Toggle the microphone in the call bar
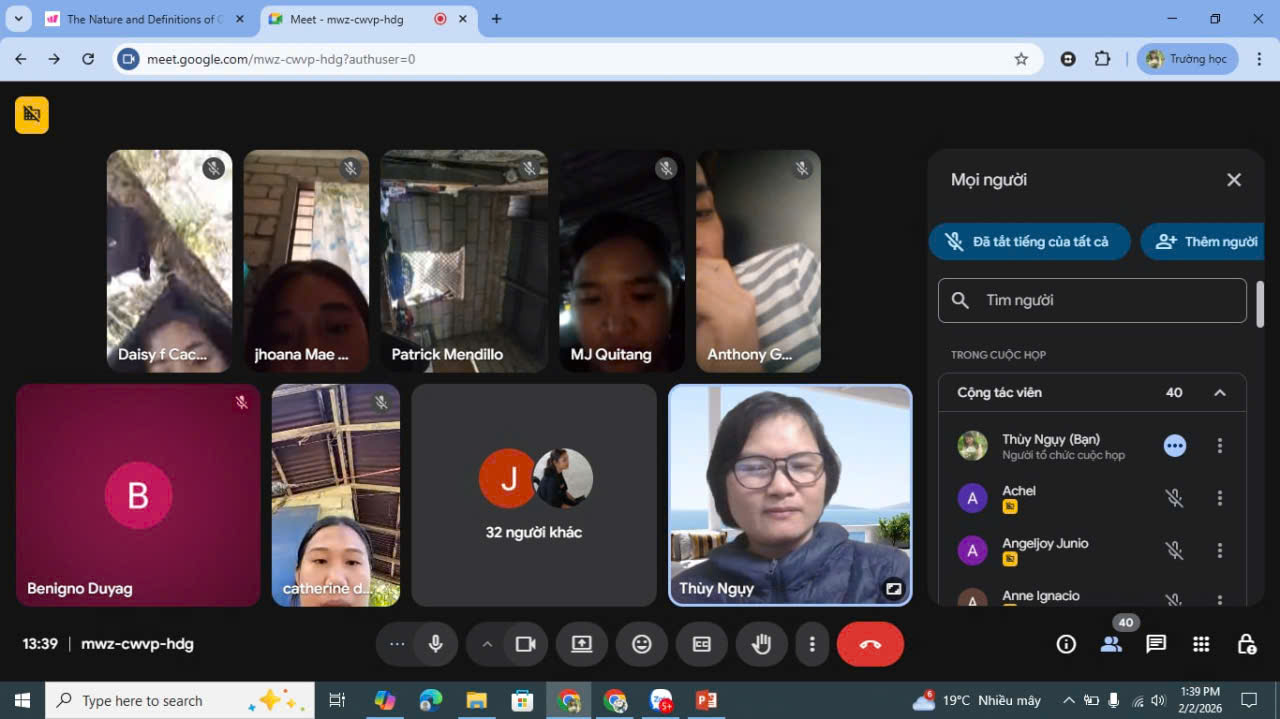Screen dimensions: 1280x719 pos(435,644)
